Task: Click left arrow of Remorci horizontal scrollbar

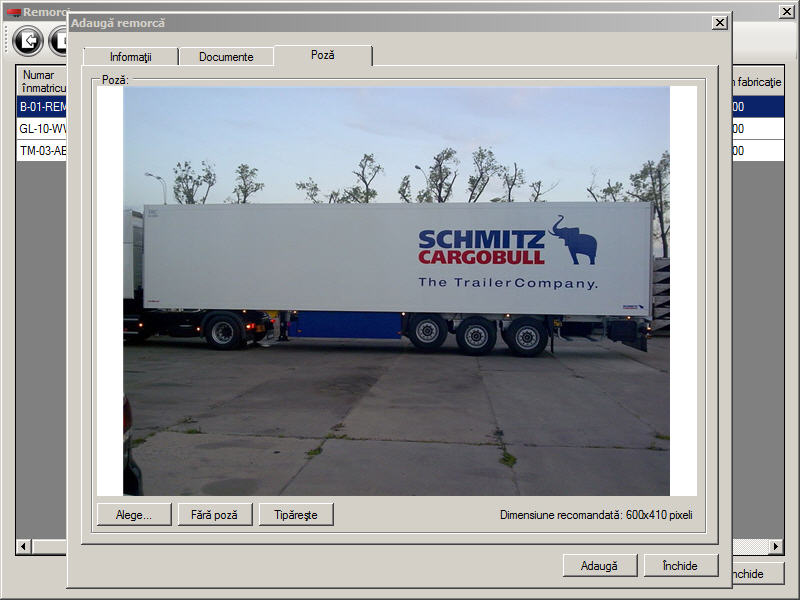Action: tap(23, 546)
